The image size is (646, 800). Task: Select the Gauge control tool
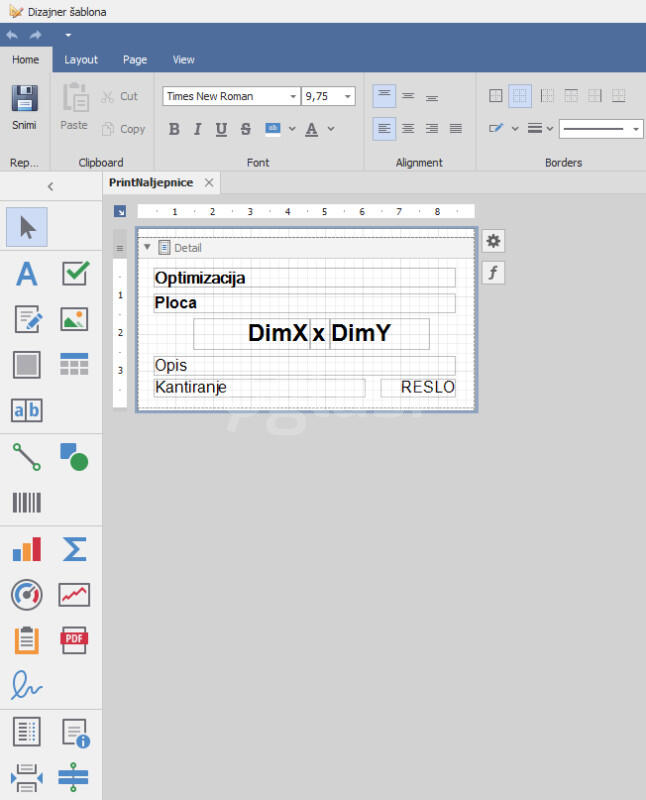tap(27, 594)
